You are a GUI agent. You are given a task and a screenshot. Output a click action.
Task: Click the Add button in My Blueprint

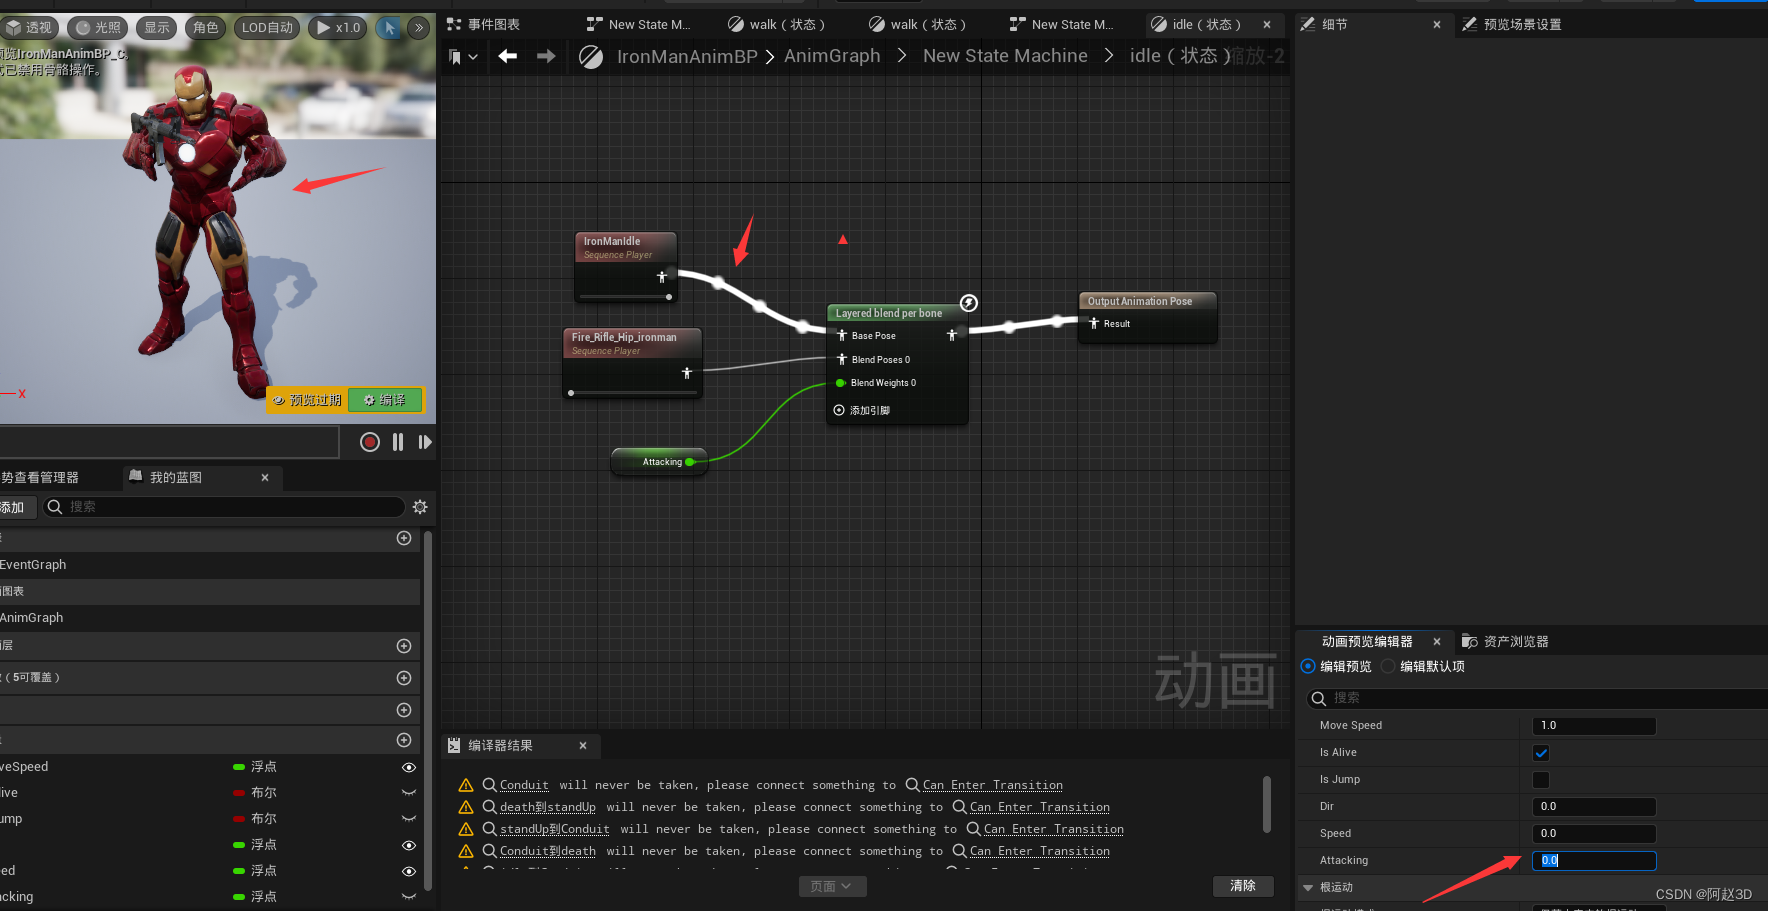coord(17,507)
